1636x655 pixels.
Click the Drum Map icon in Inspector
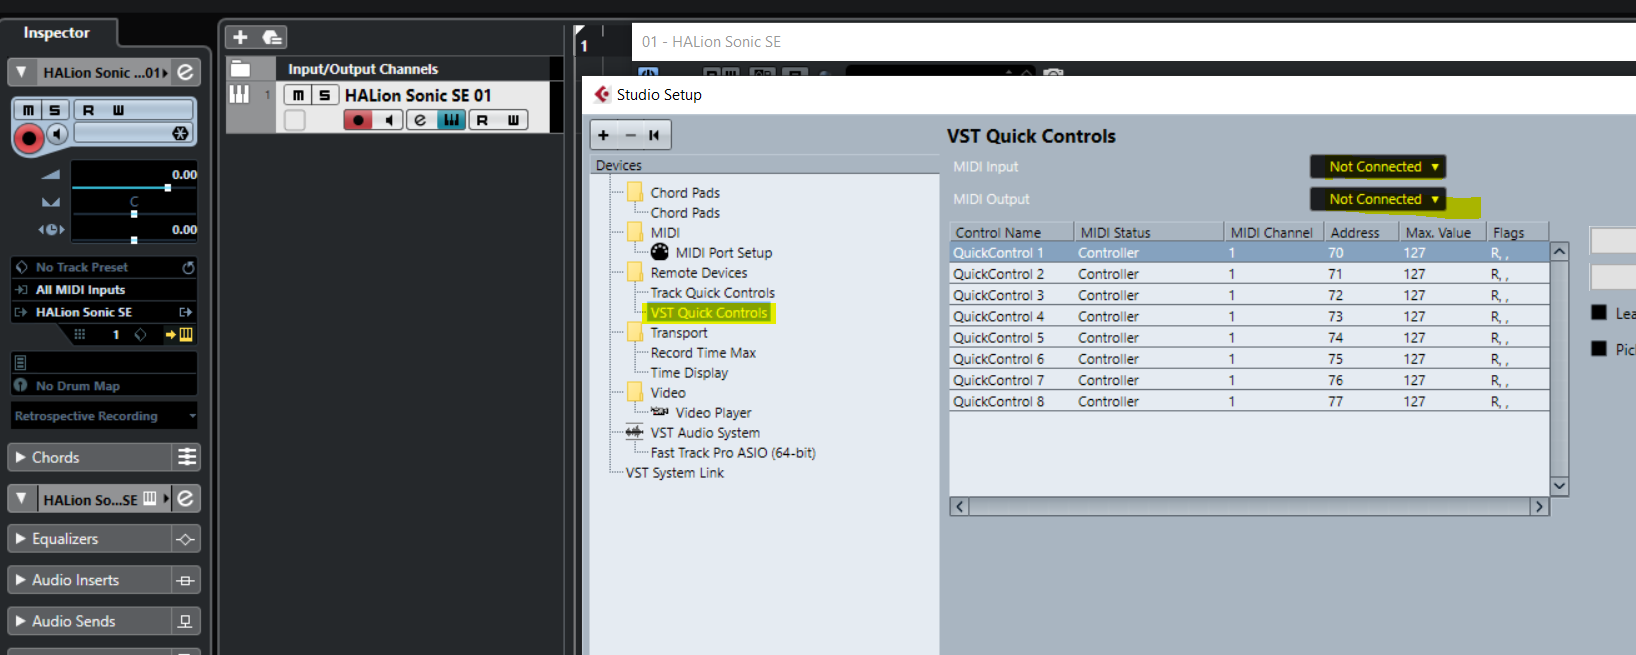[20, 386]
